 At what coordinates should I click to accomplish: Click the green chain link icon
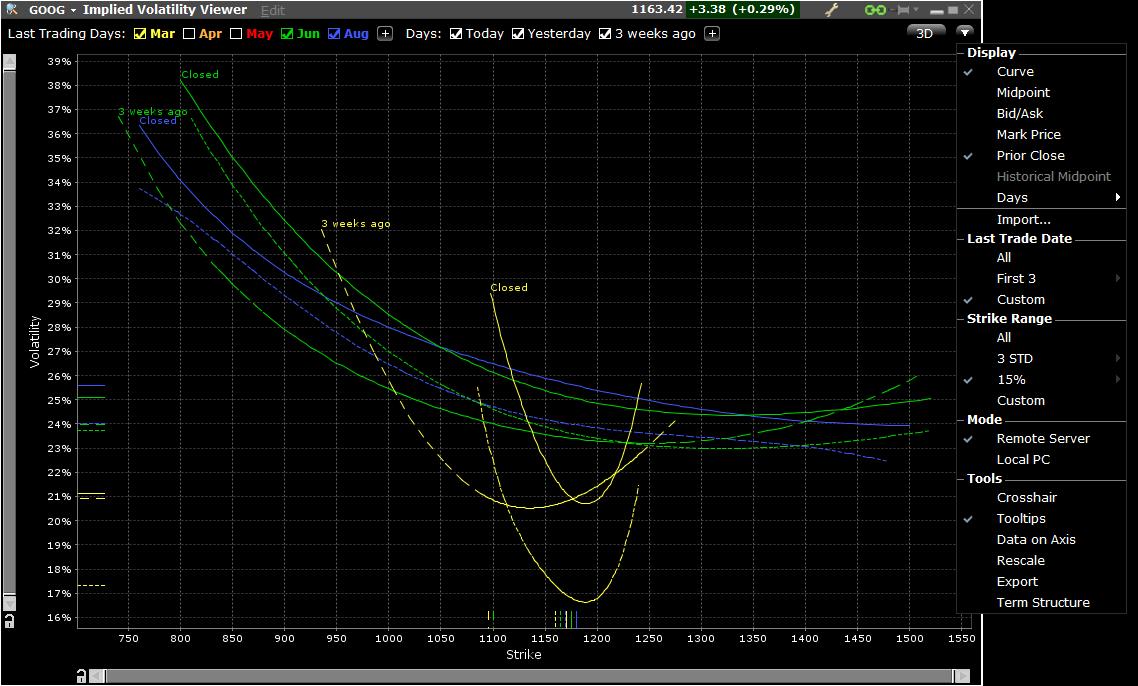coord(876,10)
